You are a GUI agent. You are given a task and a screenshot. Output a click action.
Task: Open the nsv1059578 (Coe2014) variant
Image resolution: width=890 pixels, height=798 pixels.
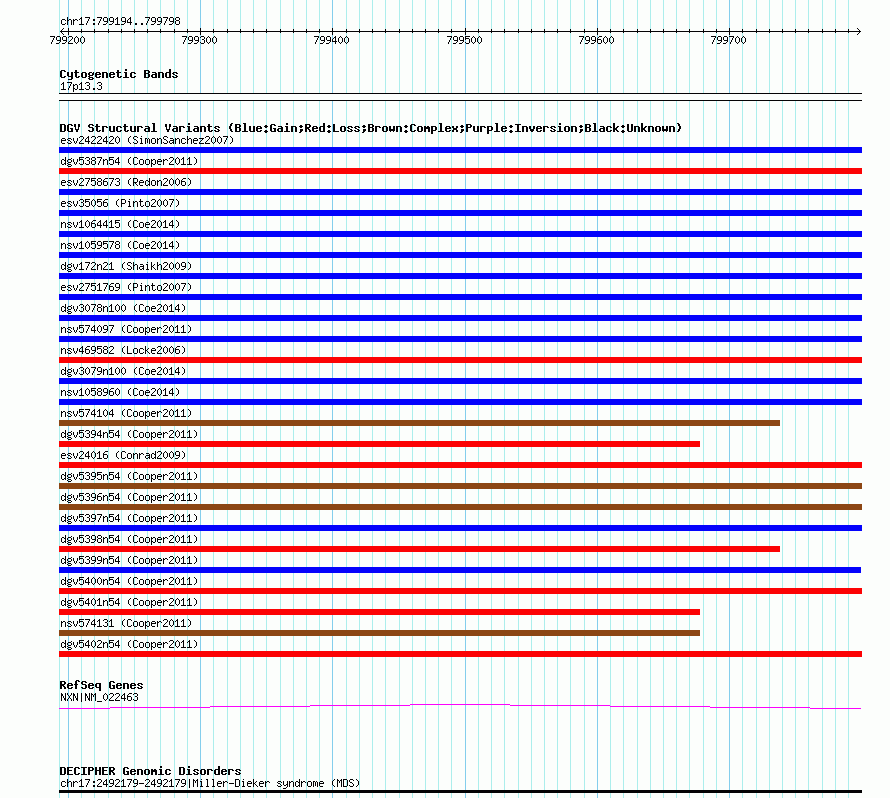[x=120, y=245]
